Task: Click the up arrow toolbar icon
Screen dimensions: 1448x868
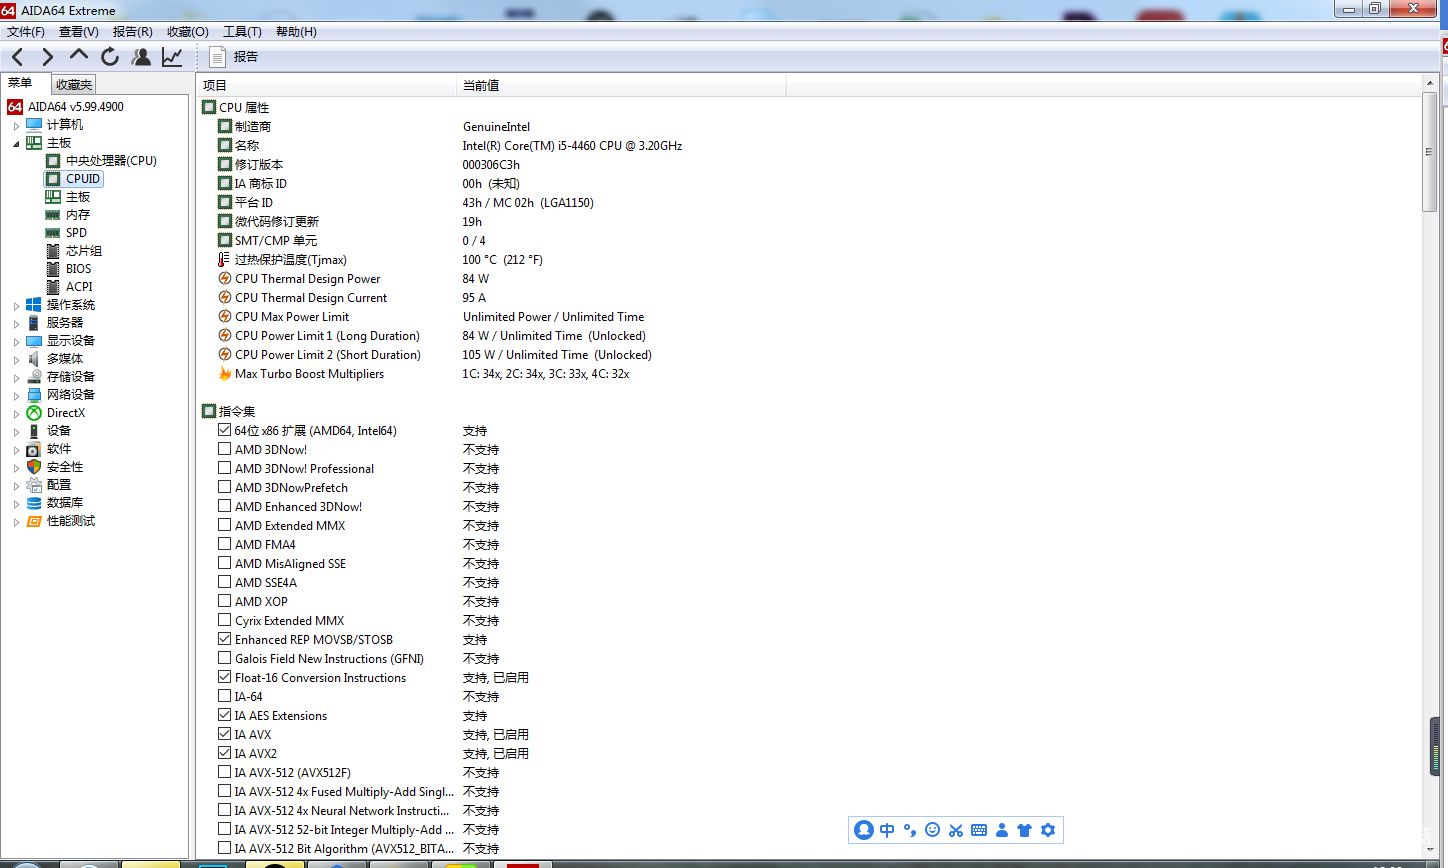Action: pyautogui.click(x=79, y=56)
